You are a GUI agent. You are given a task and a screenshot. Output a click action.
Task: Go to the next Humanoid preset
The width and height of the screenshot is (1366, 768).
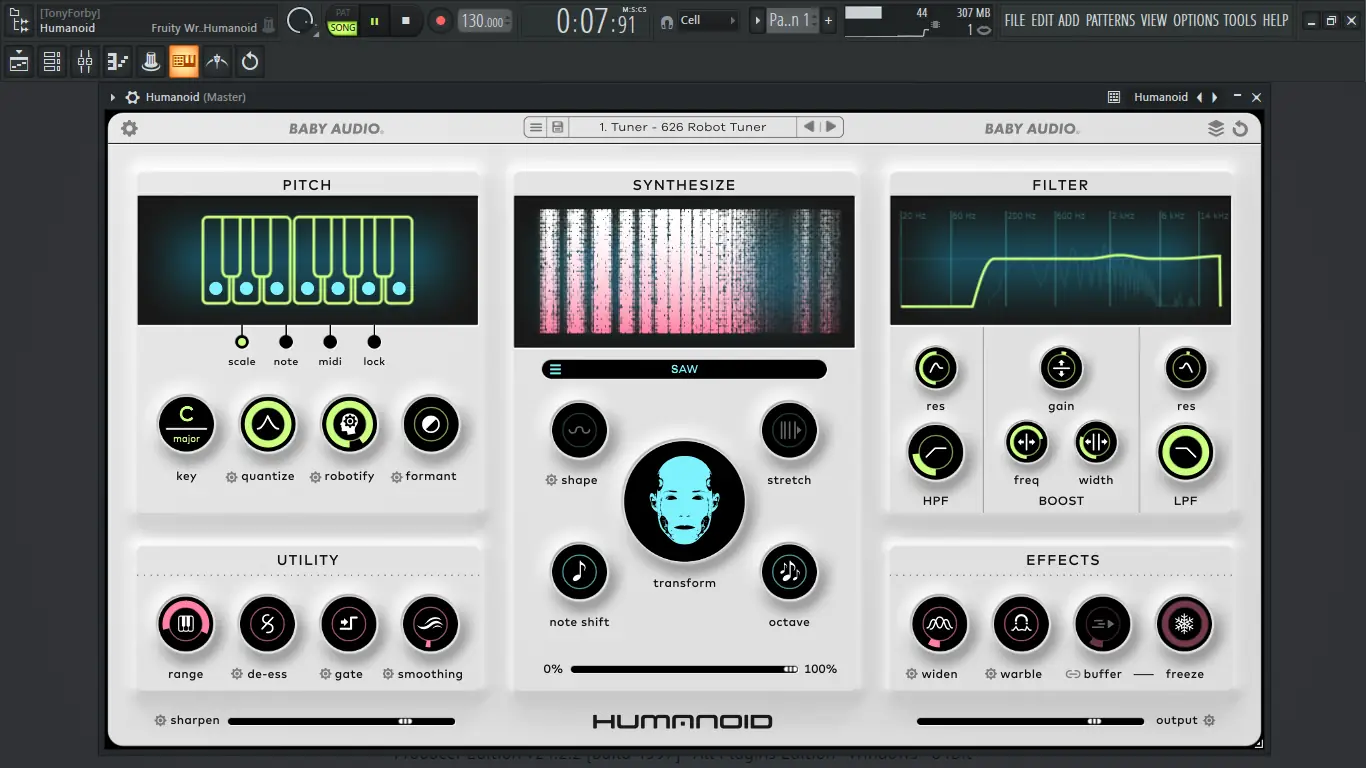click(x=831, y=127)
